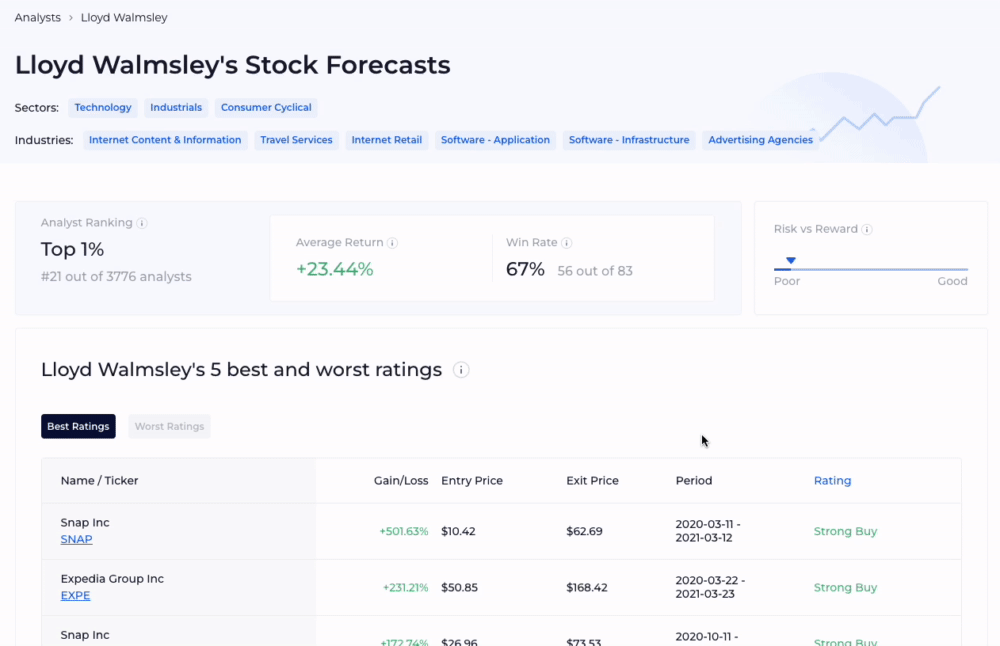
Task: Click the Risk vs Reward slider marker
Action: click(x=790, y=261)
